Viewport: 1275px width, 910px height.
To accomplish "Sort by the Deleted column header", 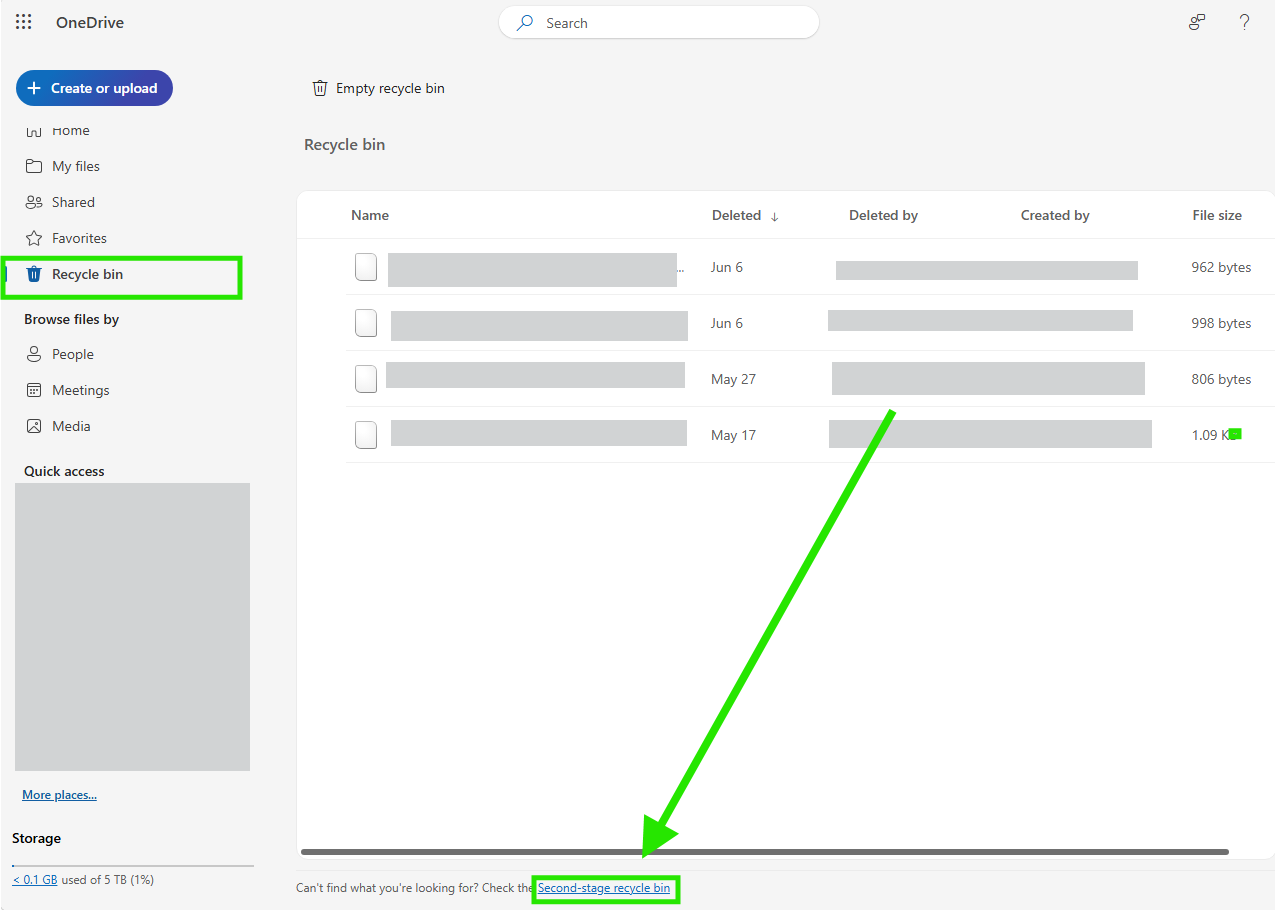I will [x=737, y=215].
